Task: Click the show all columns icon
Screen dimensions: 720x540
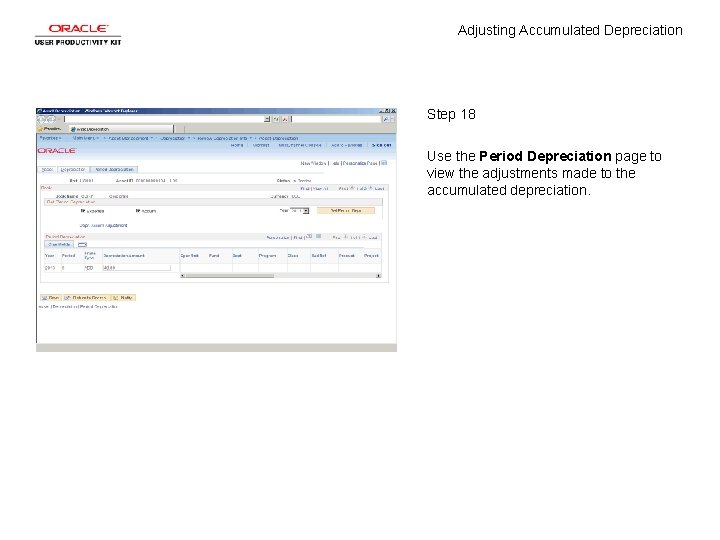Action: pyautogui.click(x=82, y=244)
